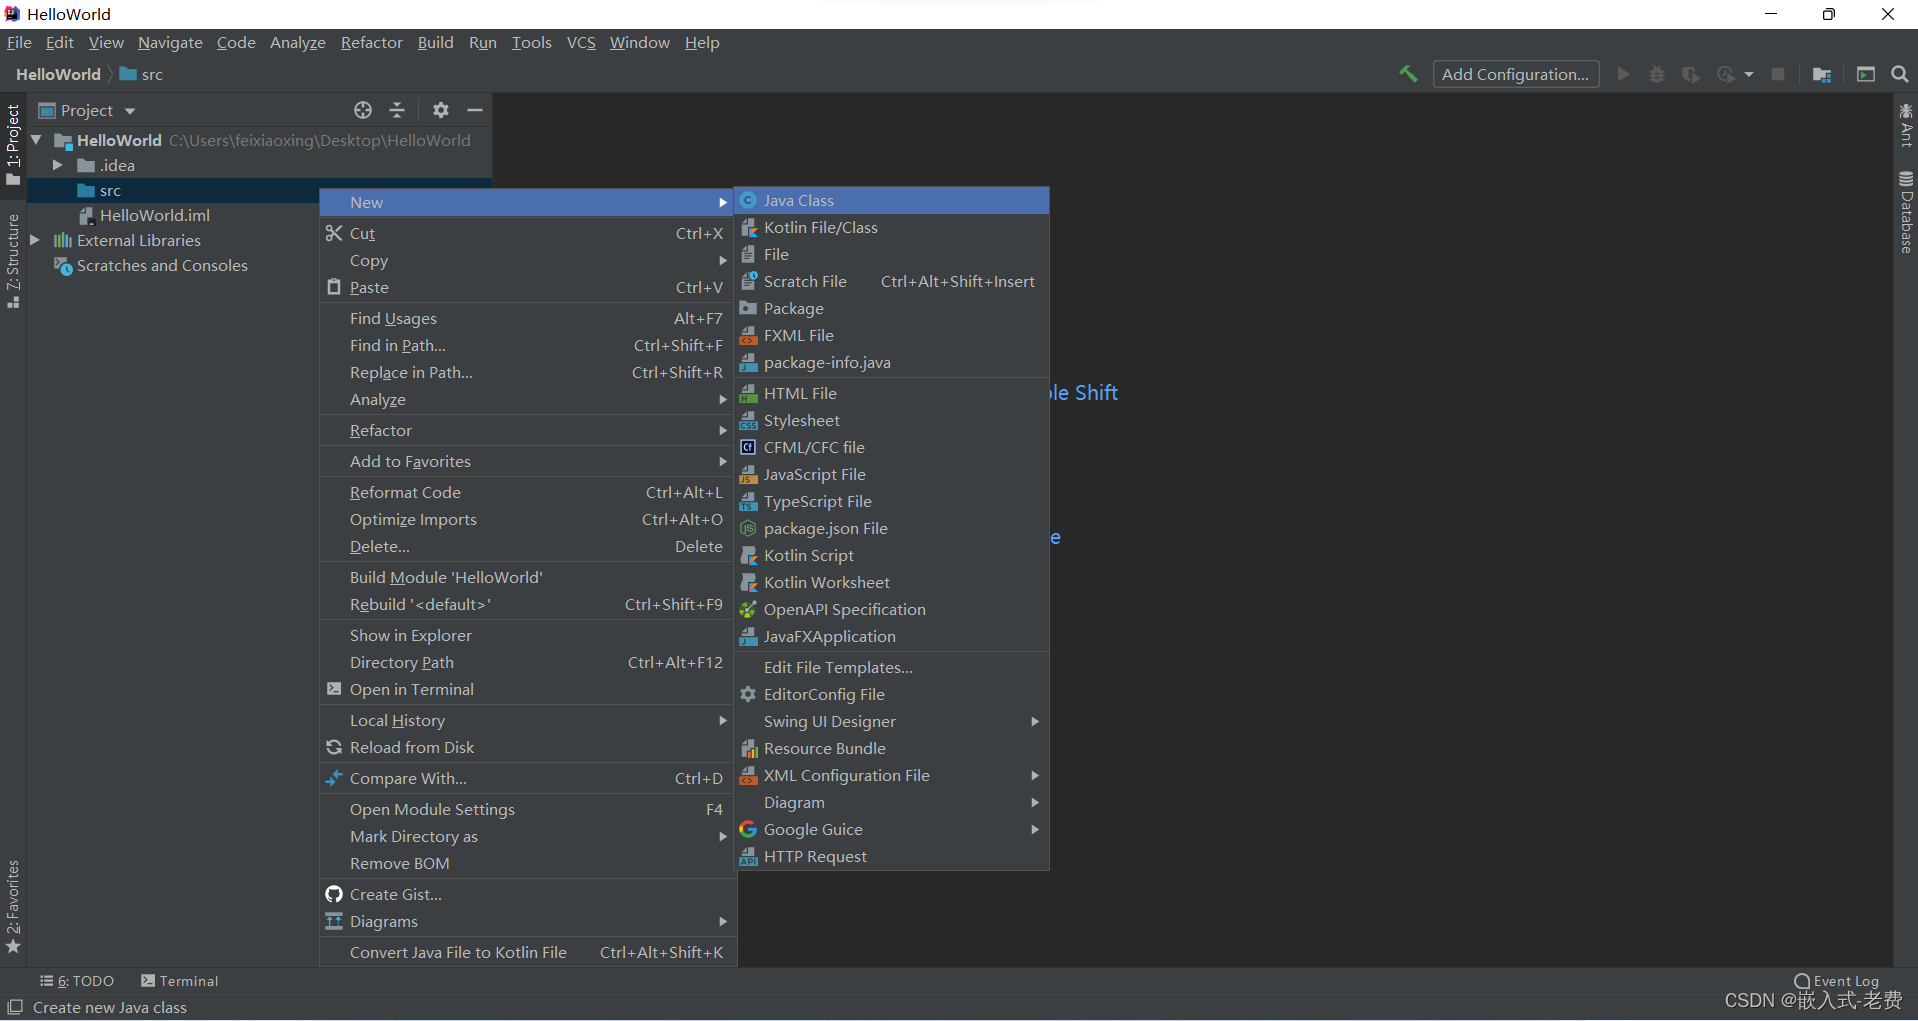Toggle the 6: TODO tool window
Viewport: 1918px width, 1021px height.
pyautogui.click(x=77, y=981)
